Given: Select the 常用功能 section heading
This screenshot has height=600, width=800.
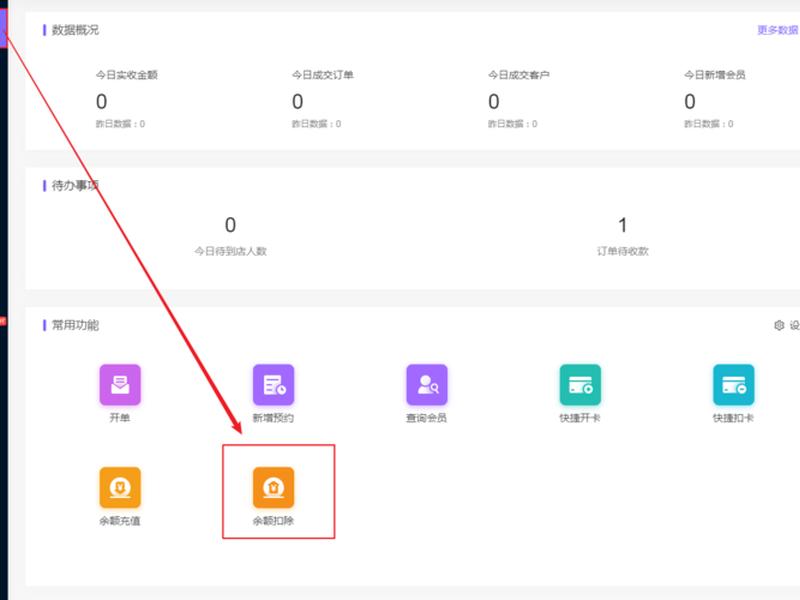Looking at the screenshot, I should (75, 325).
